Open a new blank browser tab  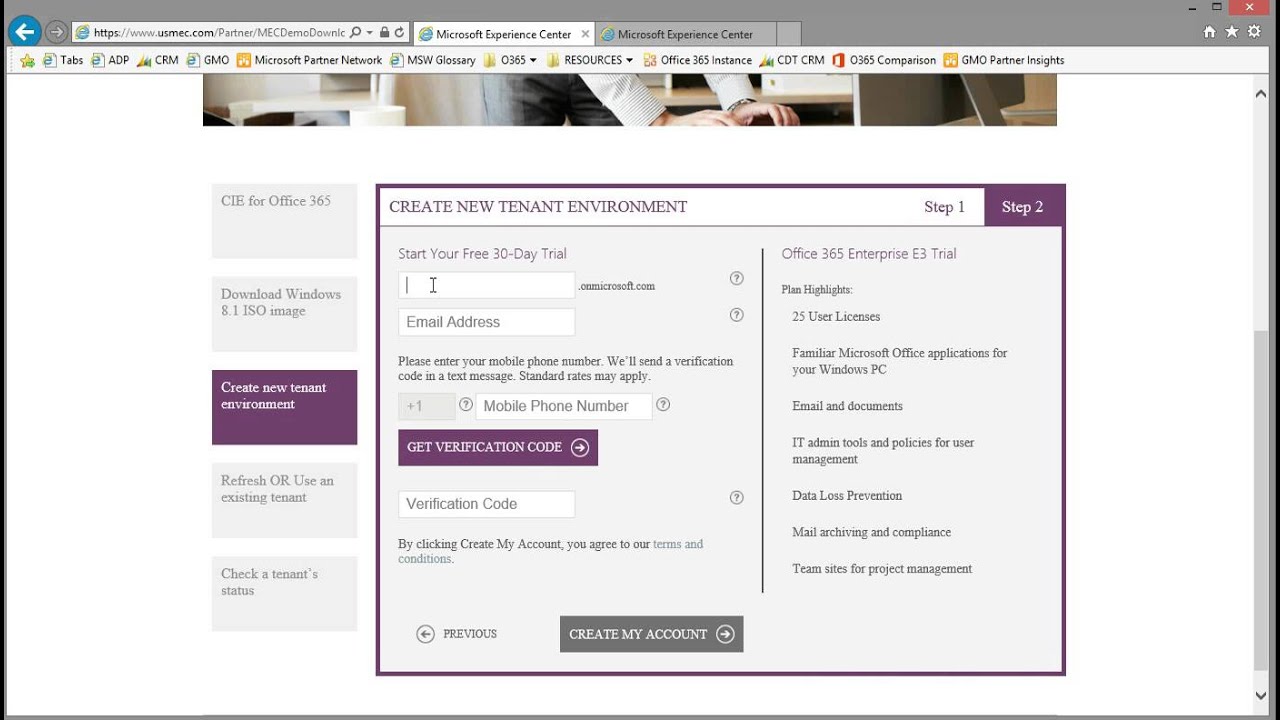788,34
